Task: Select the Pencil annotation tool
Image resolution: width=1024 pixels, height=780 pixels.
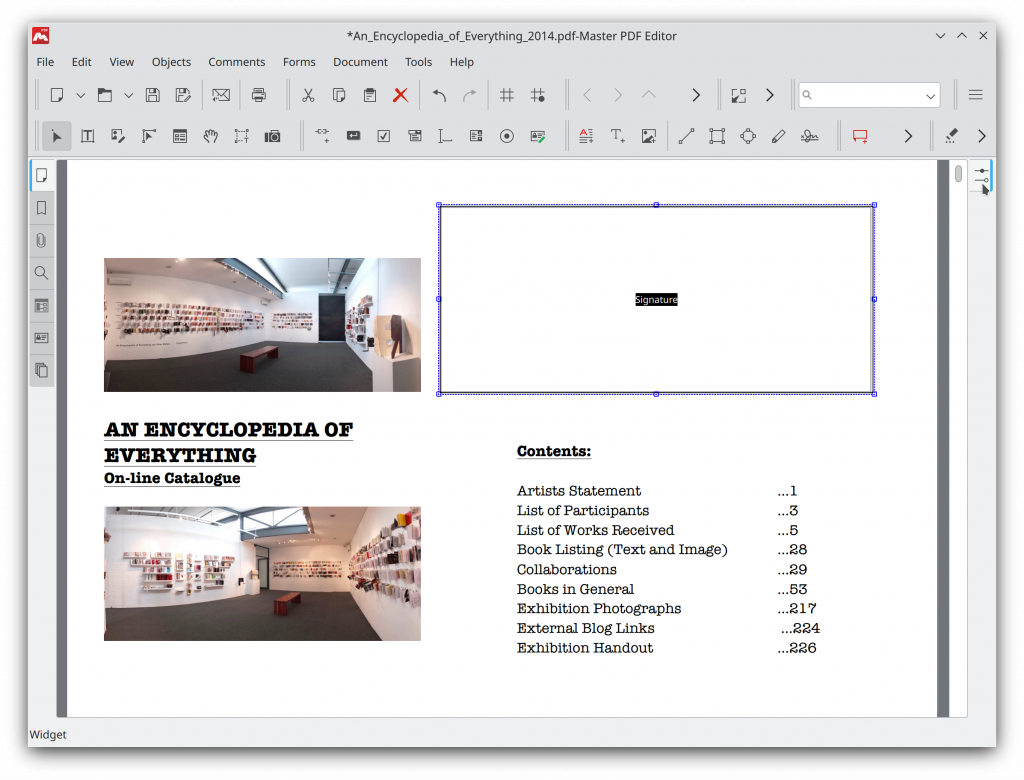Action: click(x=779, y=135)
